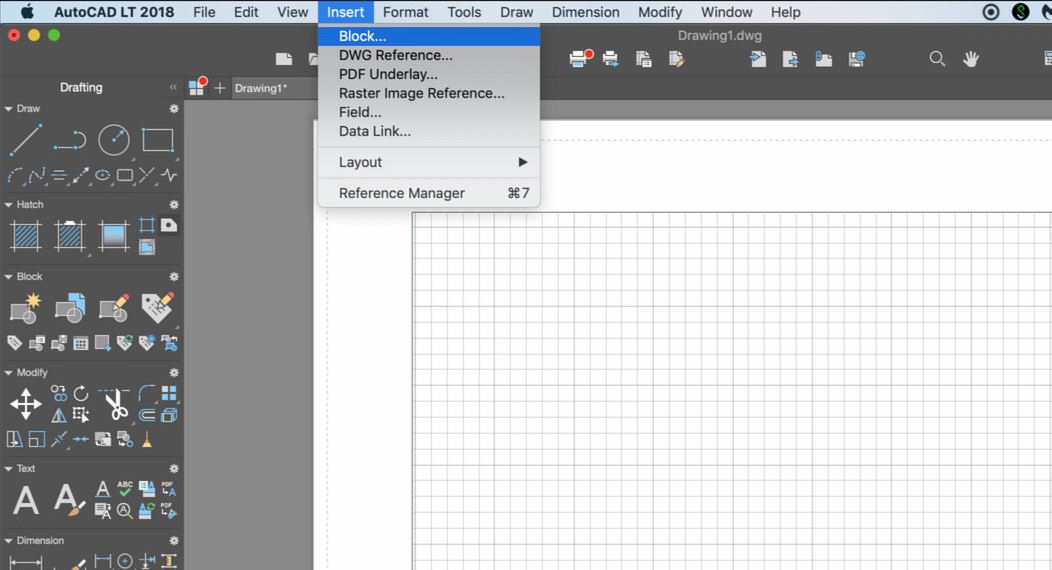Select the Offset tool
1052x570 pixels.
click(147, 416)
